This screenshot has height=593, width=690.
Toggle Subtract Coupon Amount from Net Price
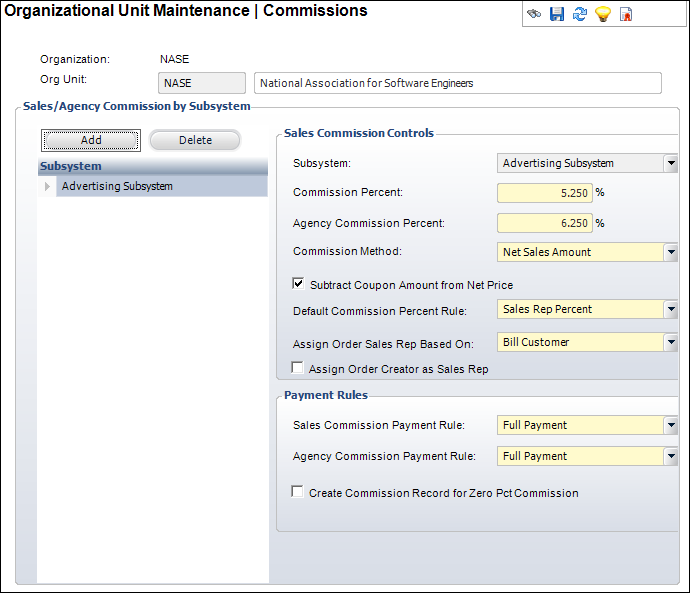pos(298,283)
